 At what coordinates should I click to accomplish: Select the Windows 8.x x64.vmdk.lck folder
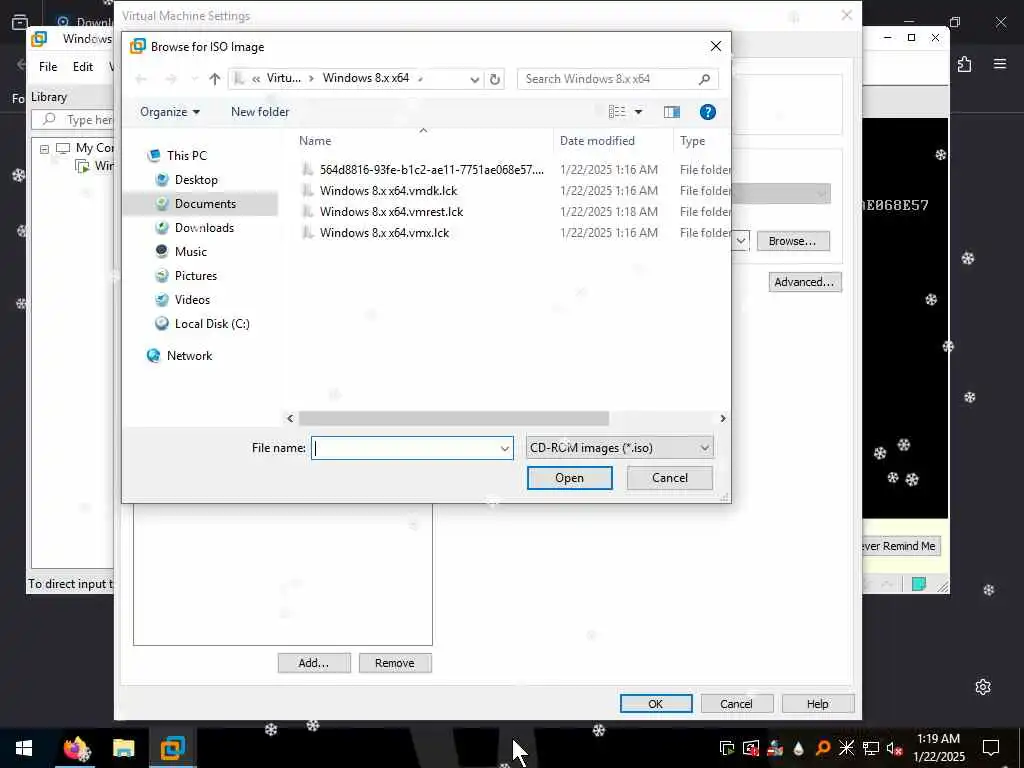coord(388,191)
